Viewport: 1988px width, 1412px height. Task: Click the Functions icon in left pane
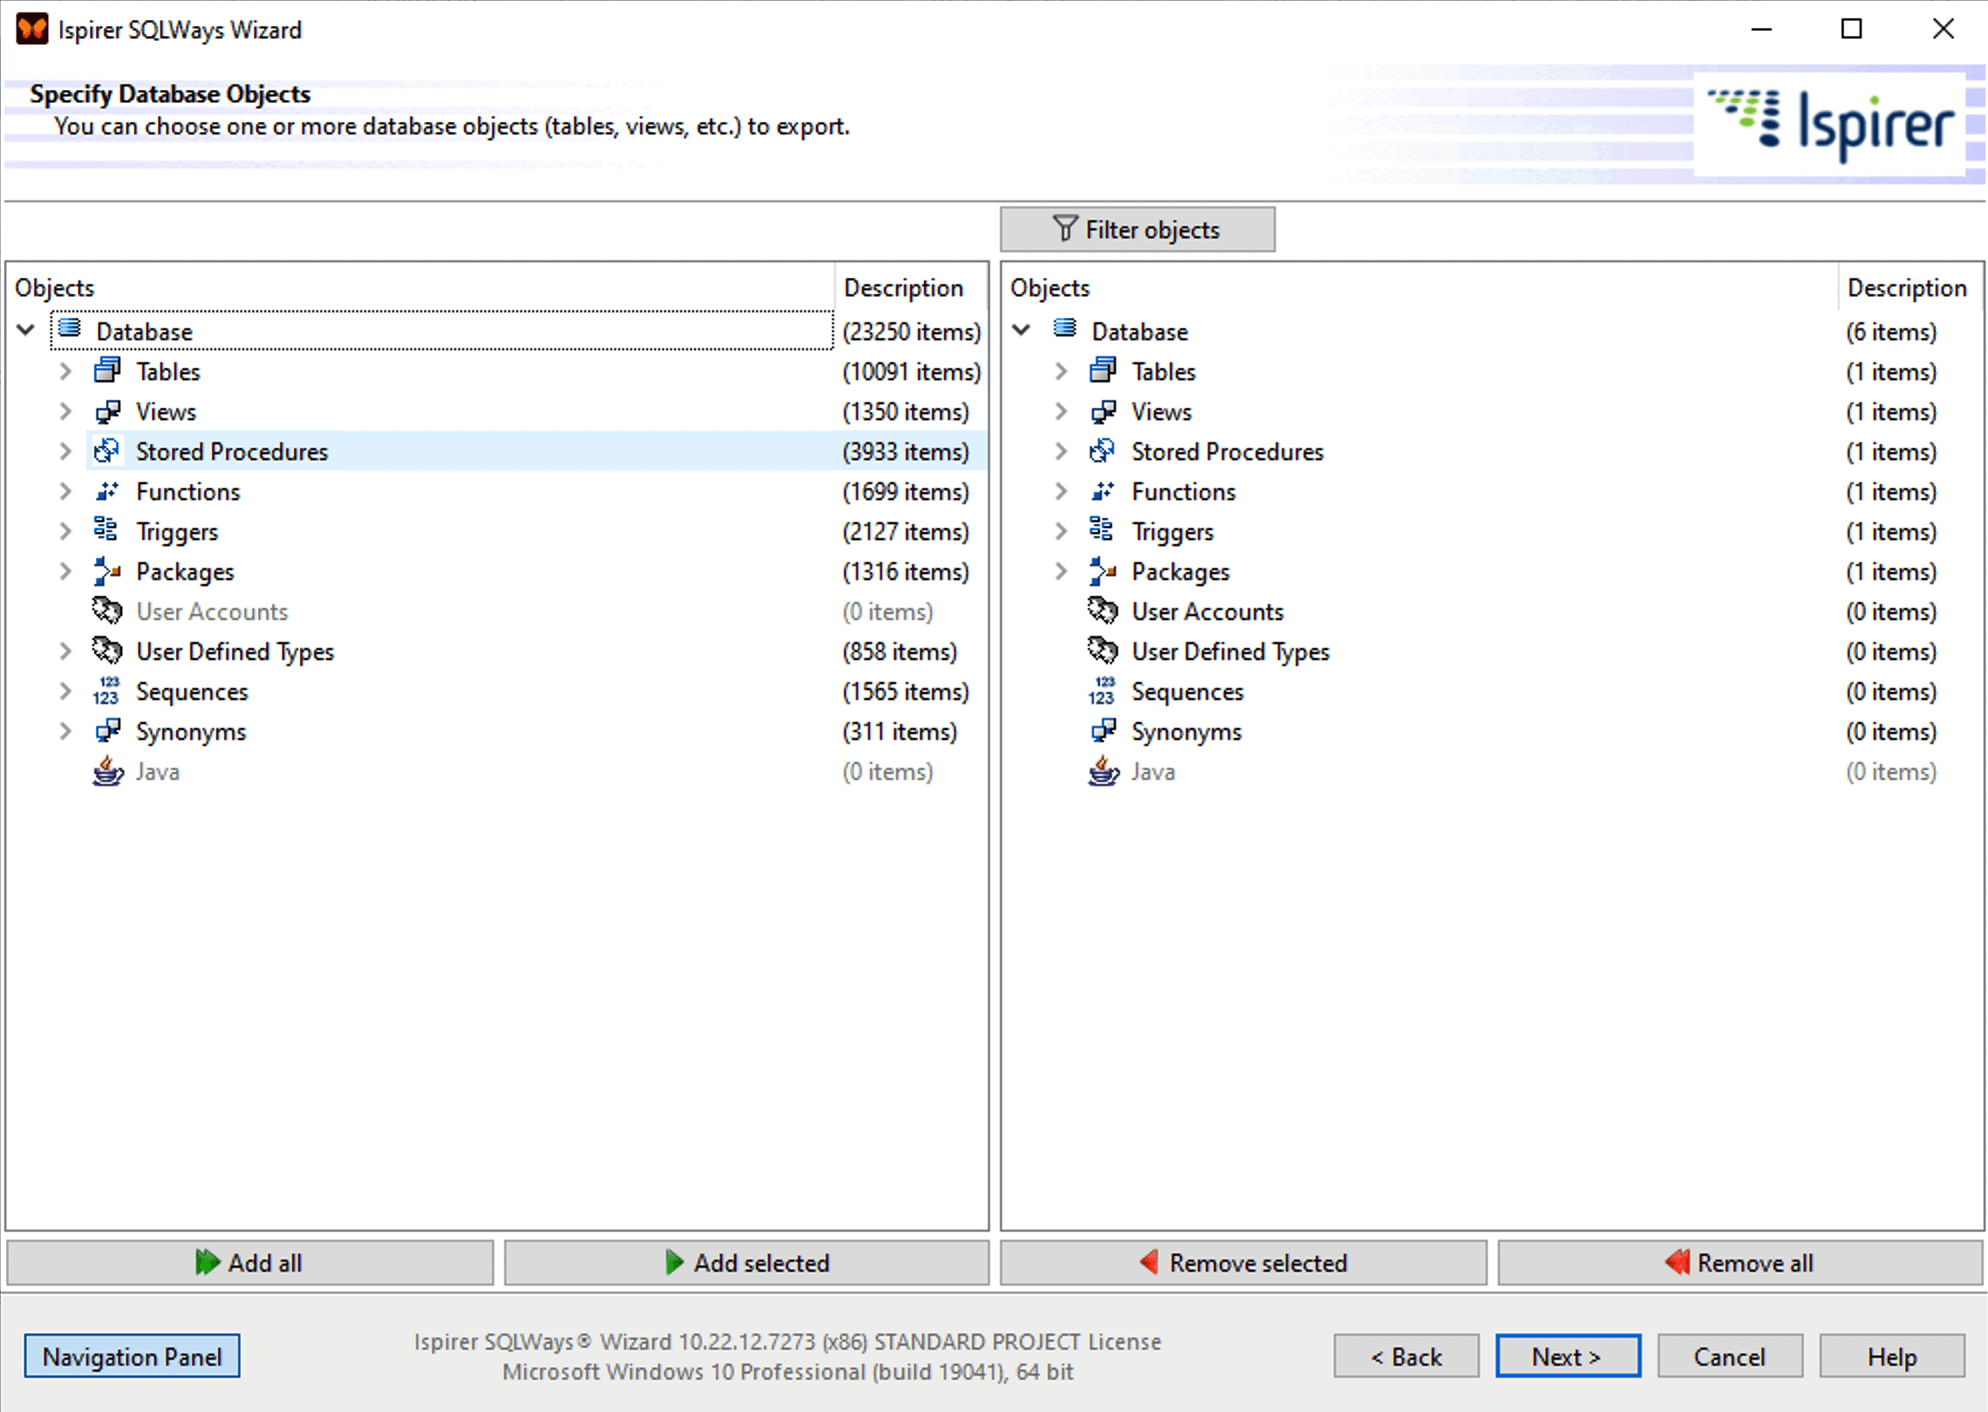pos(107,491)
